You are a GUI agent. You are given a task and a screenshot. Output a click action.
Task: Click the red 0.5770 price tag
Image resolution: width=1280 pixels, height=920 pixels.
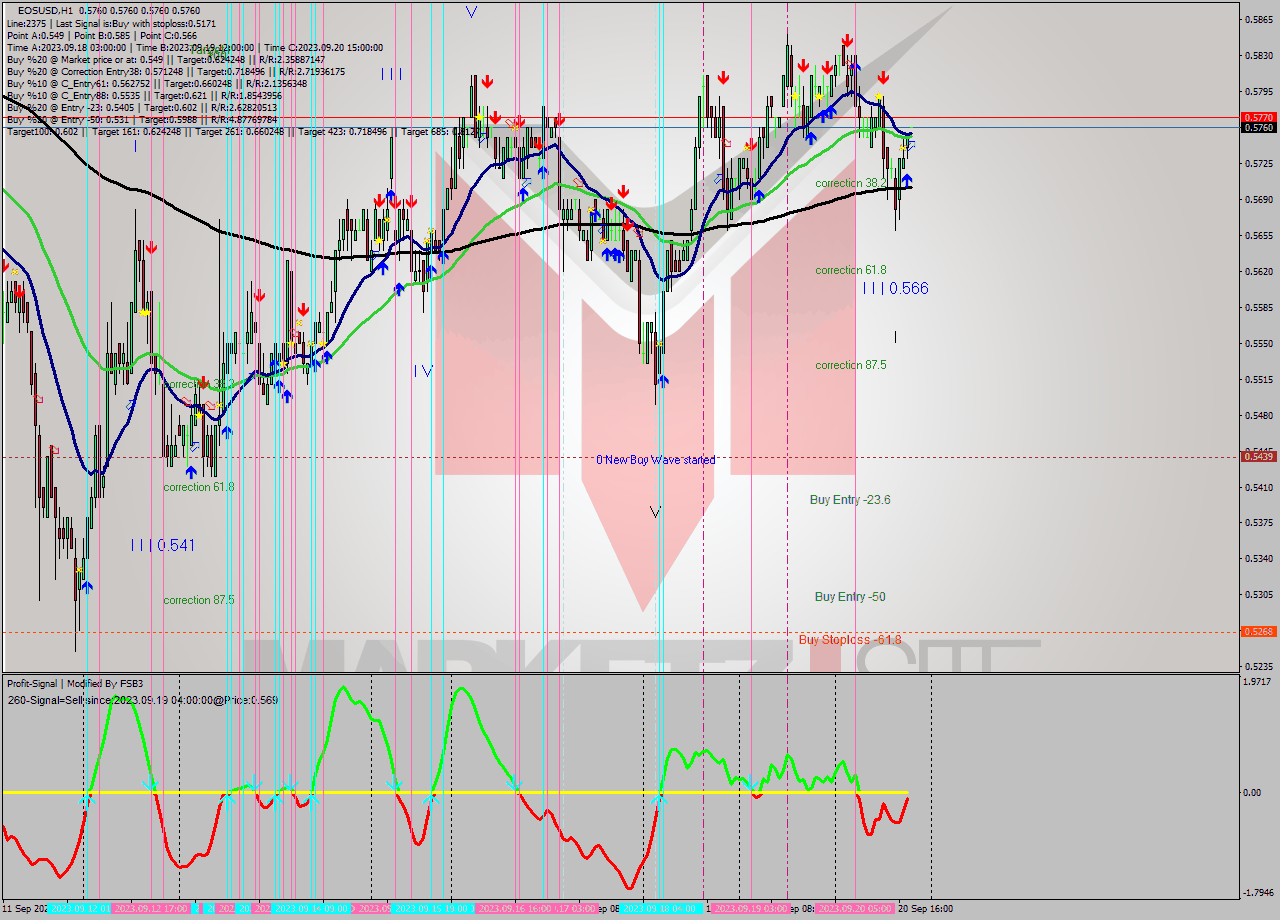point(1258,117)
